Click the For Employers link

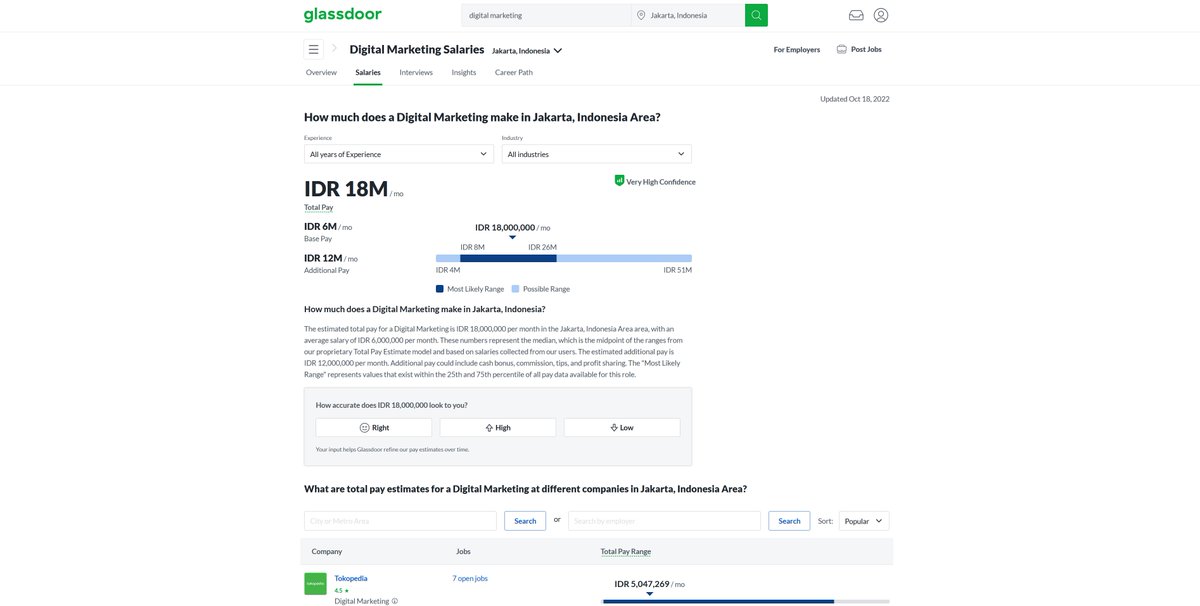tap(797, 49)
